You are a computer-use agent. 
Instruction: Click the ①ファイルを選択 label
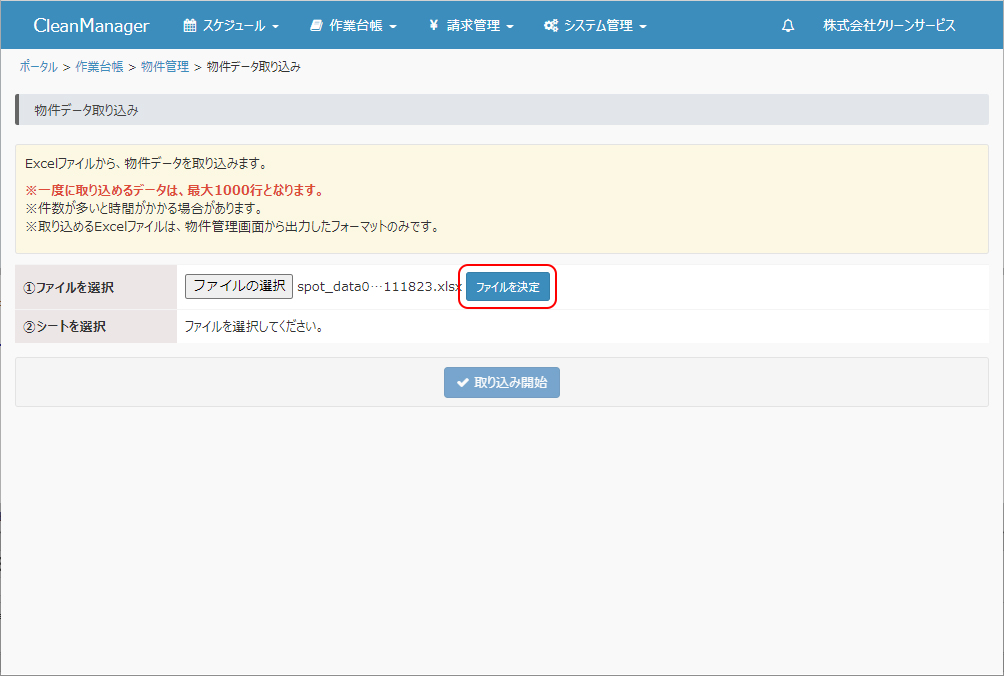pyautogui.click(x=69, y=287)
